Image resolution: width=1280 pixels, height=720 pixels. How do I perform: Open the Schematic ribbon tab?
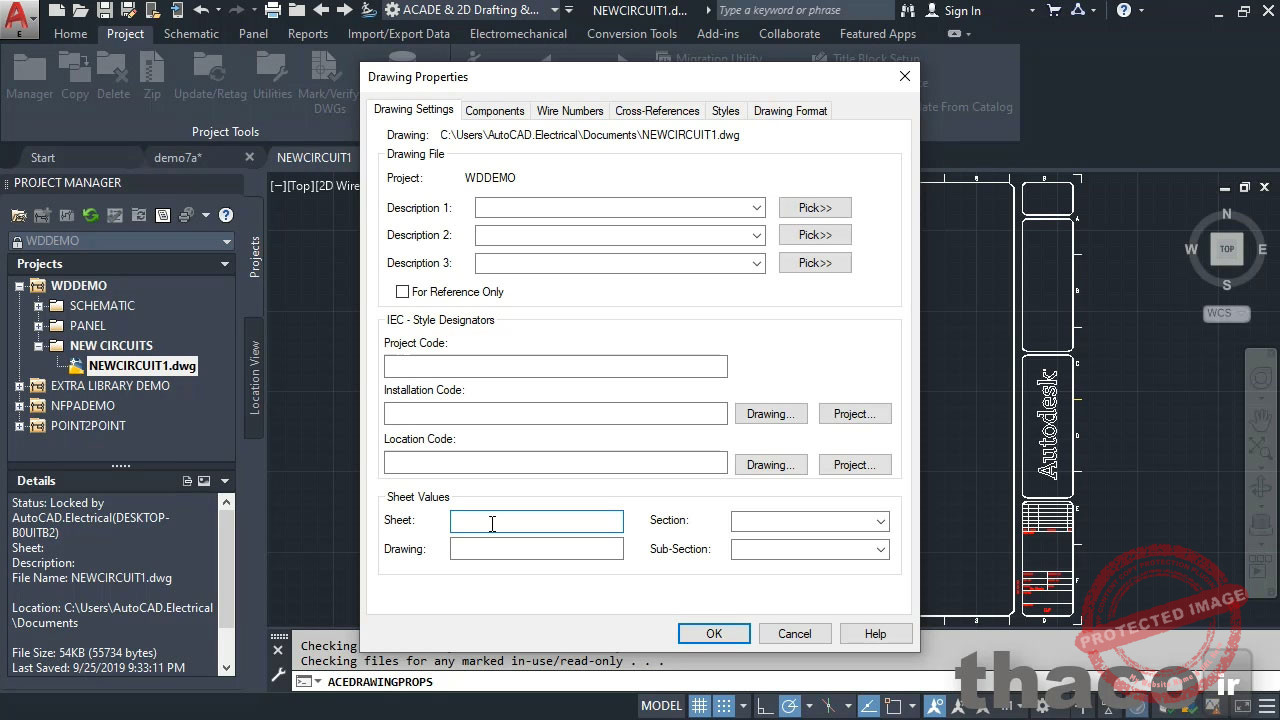click(x=191, y=33)
